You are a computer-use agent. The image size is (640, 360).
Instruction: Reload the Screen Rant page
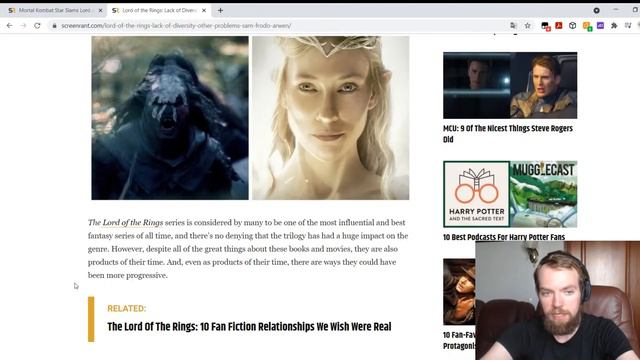tap(37, 25)
